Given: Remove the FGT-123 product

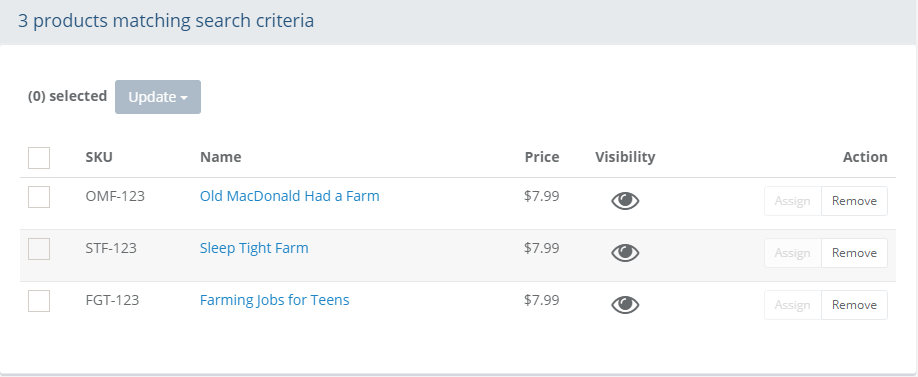Looking at the screenshot, I should click(x=854, y=305).
